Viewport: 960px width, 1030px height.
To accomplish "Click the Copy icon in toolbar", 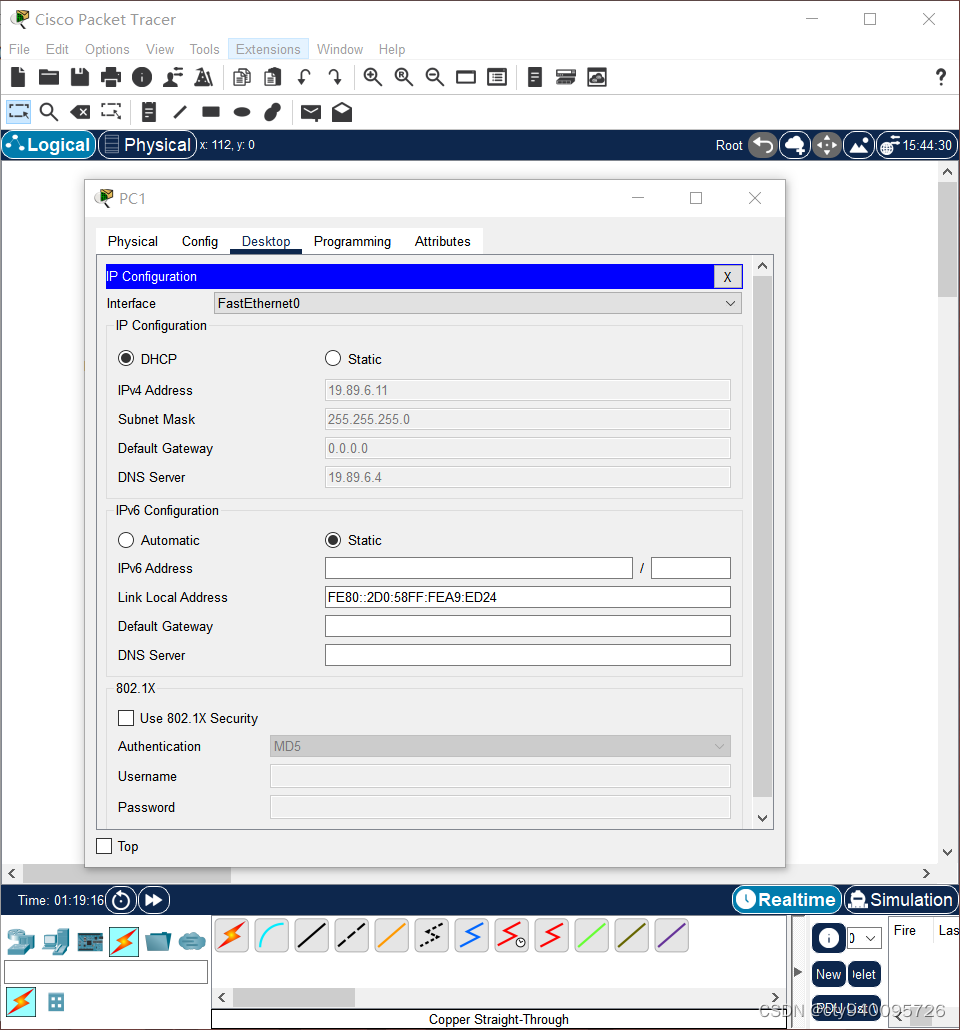I will tap(242, 78).
